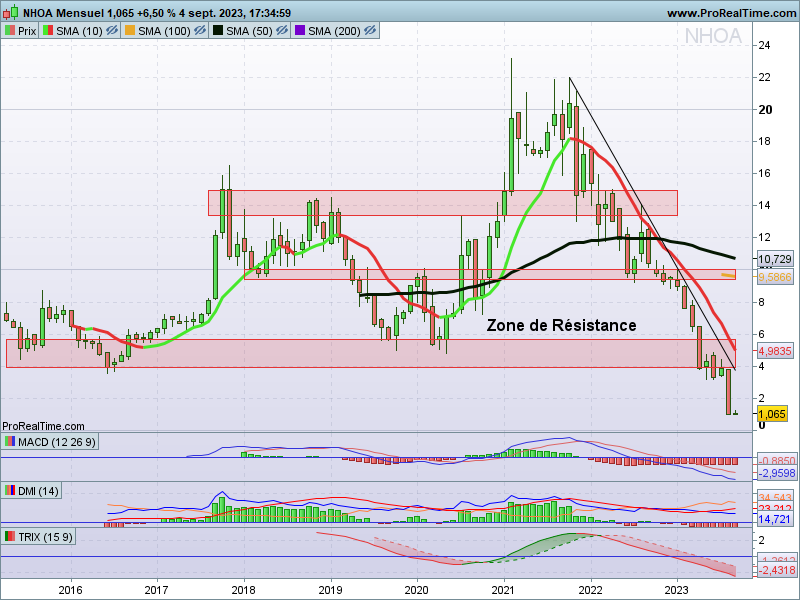Select the black descending trendline
The image size is (800, 600).
tap(652, 223)
